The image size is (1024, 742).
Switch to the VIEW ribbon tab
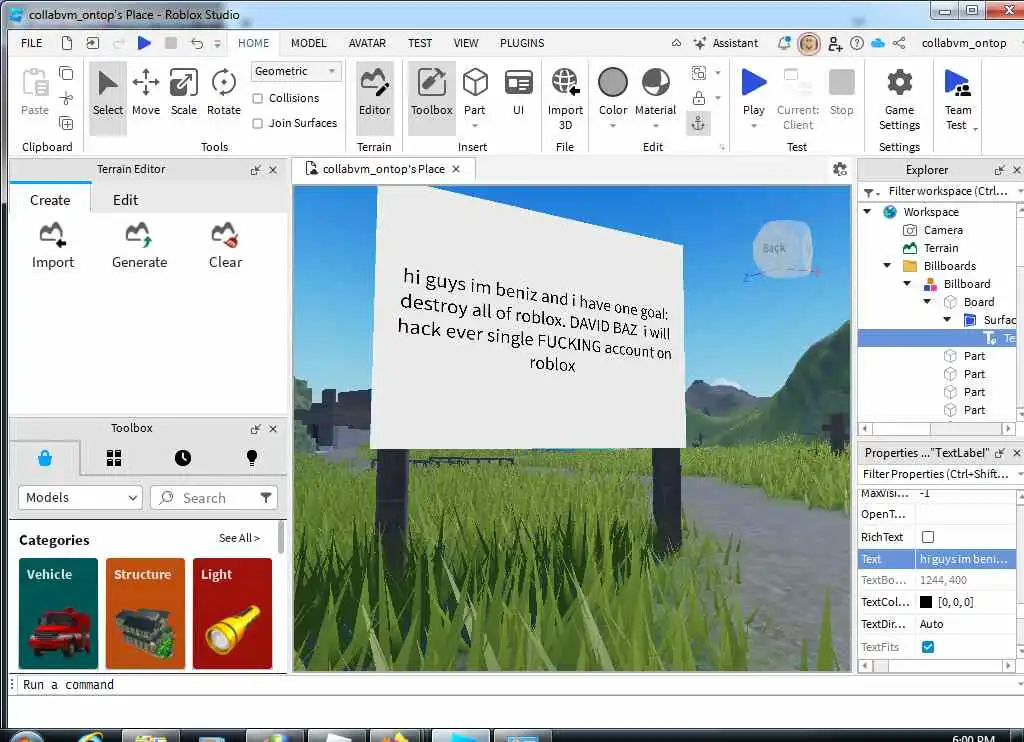pos(466,43)
